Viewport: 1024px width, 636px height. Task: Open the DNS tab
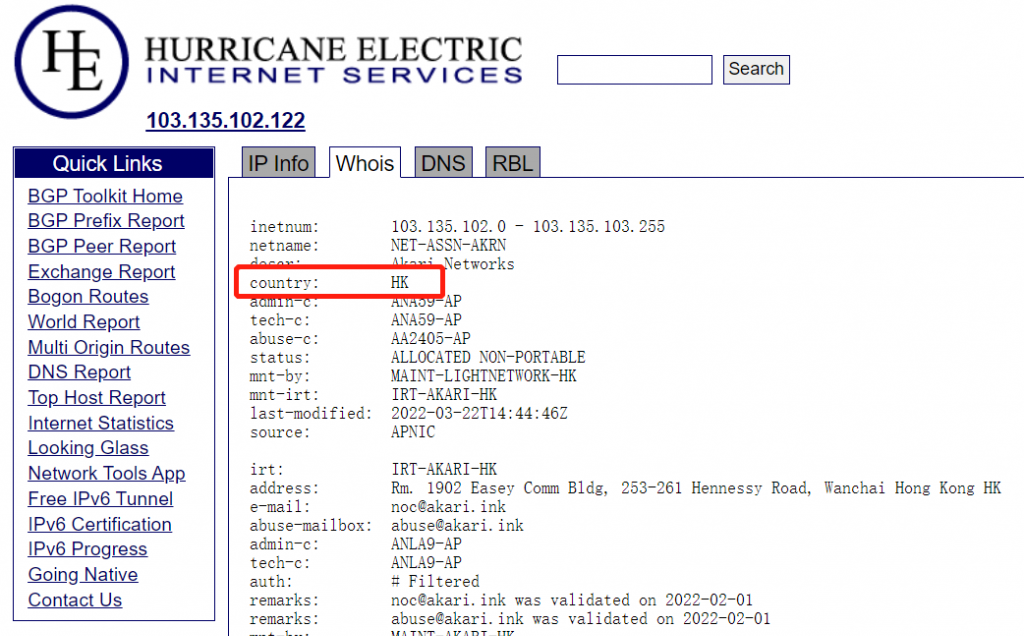[x=443, y=163]
